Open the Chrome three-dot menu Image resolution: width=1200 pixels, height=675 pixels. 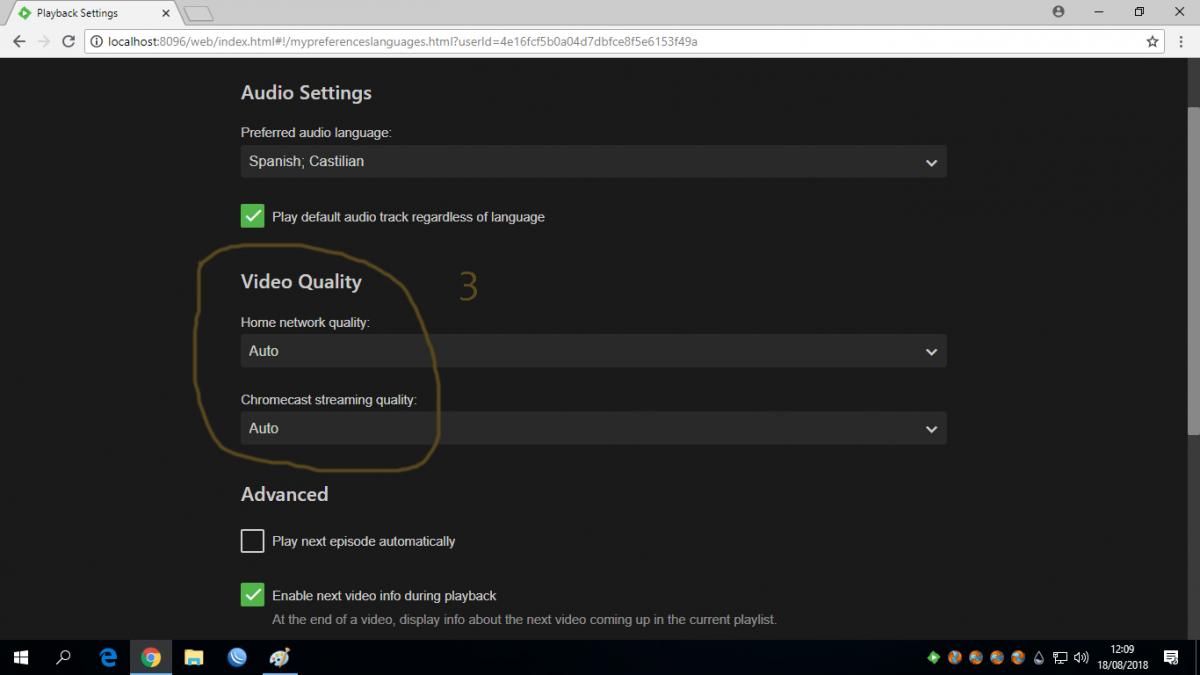pos(1180,42)
